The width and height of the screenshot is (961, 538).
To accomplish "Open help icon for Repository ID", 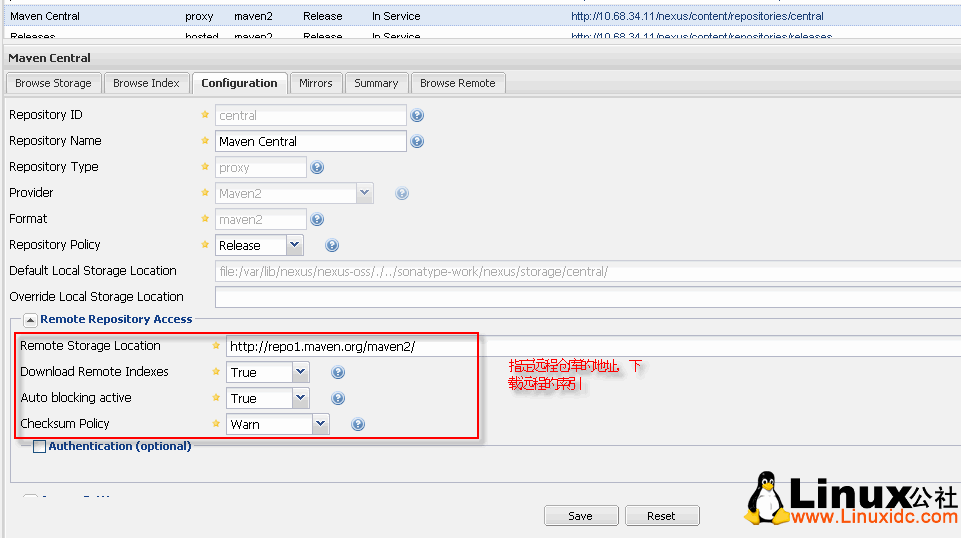I will [417, 115].
